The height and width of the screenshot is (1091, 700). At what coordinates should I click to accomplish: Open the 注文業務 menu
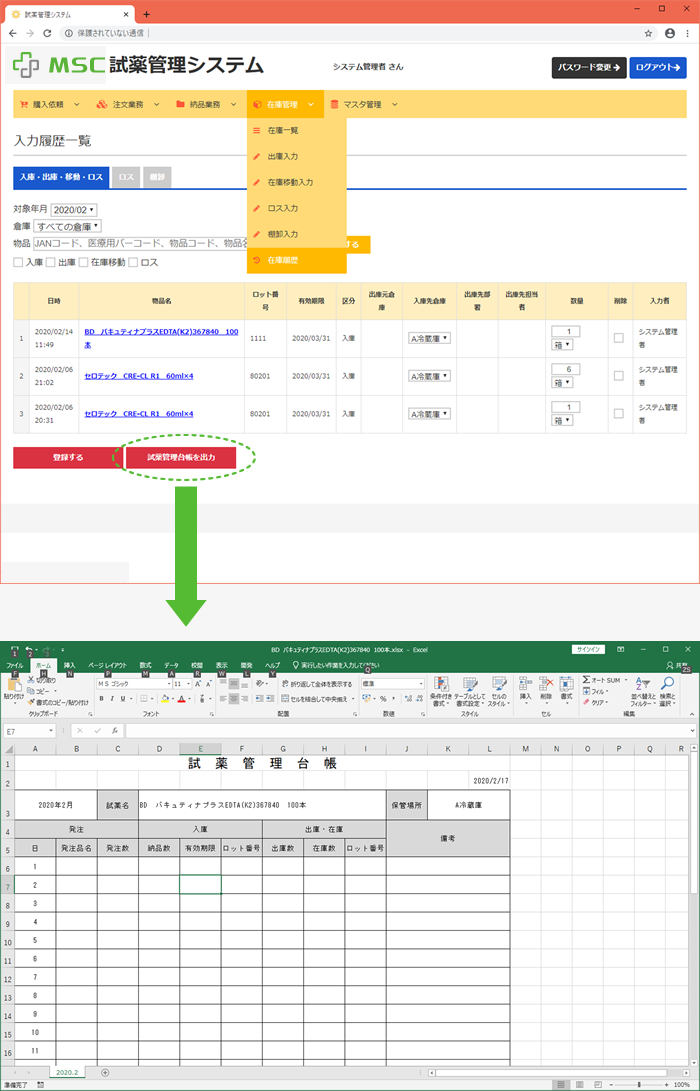point(129,104)
